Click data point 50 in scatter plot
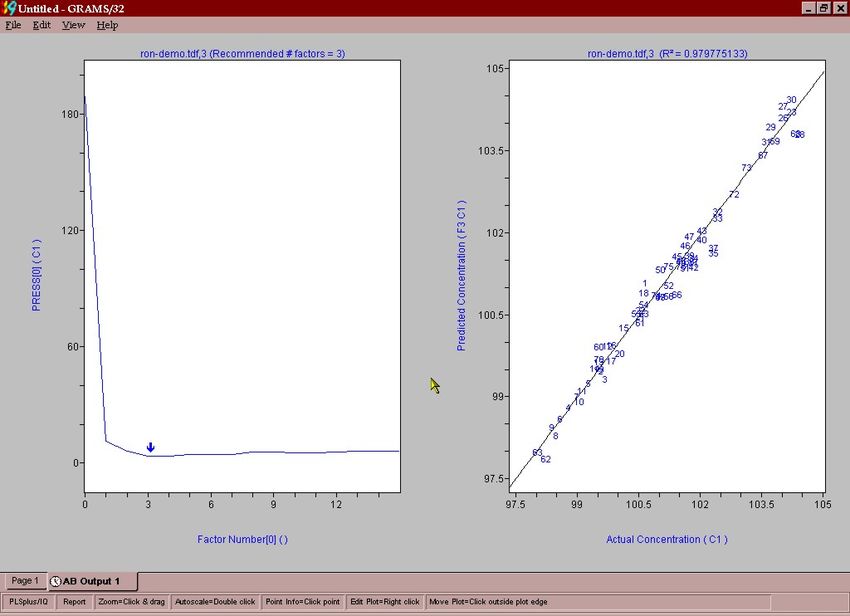The height and width of the screenshot is (616, 850). pos(660,270)
